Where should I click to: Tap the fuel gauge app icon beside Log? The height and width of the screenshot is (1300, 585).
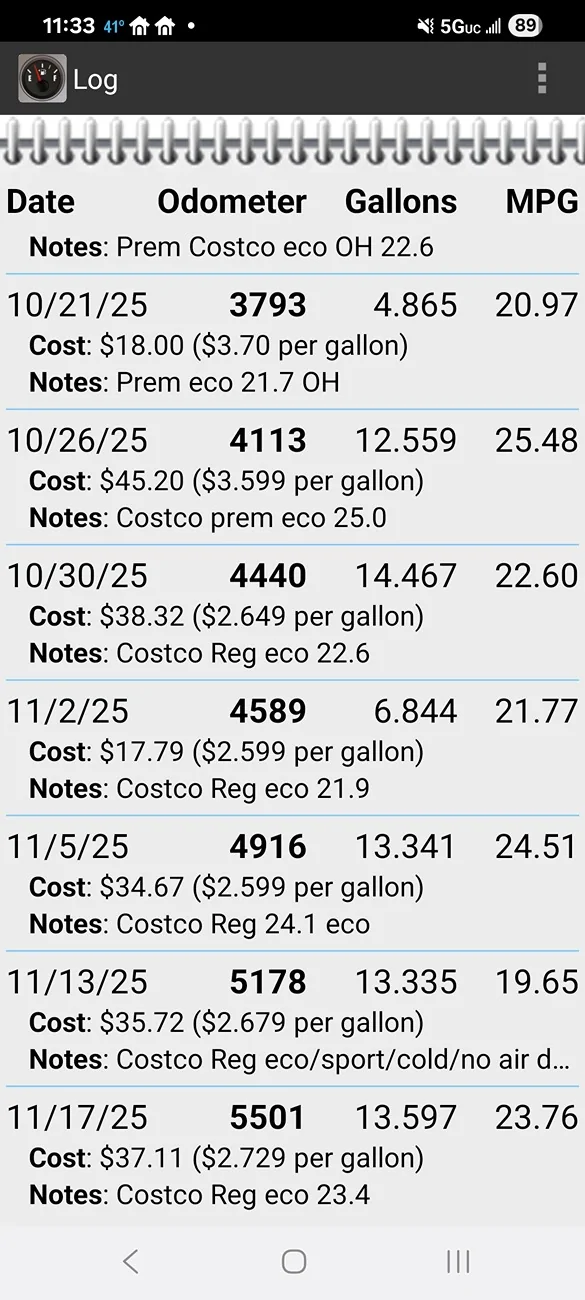[37, 79]
